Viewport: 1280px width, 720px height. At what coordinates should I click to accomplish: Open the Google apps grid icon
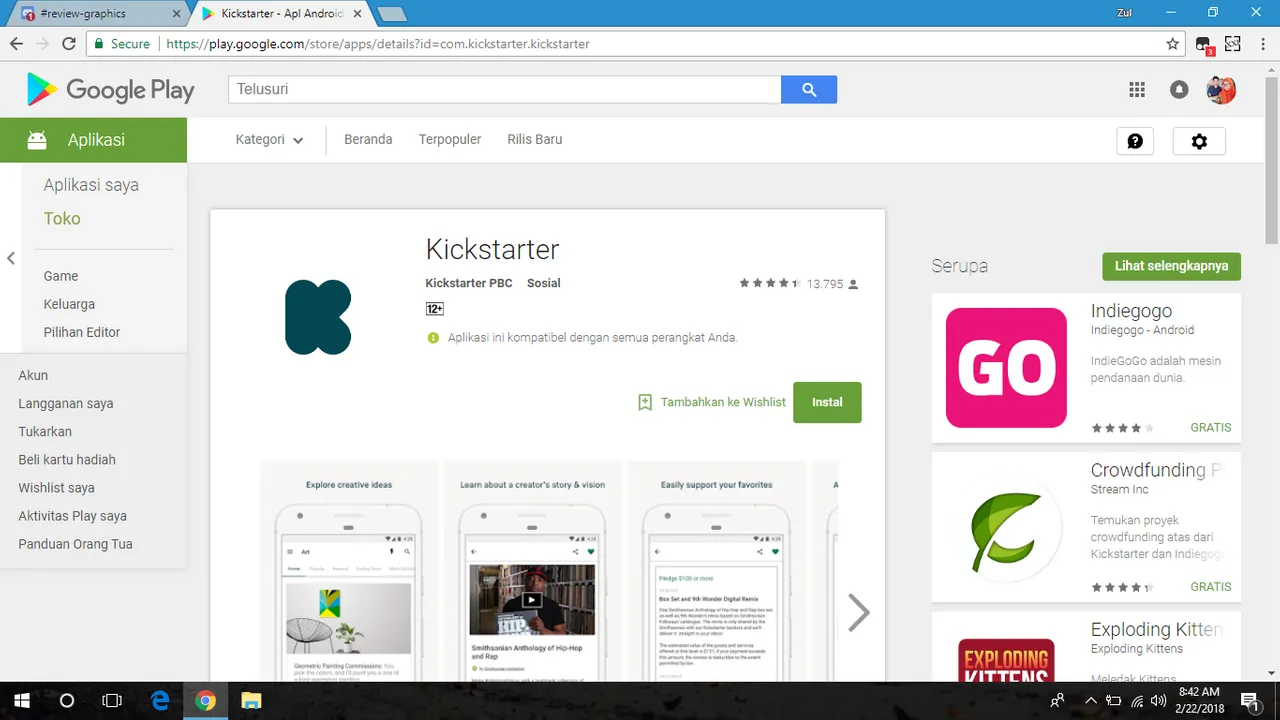pyautogui.click(x=1137, y=90)
